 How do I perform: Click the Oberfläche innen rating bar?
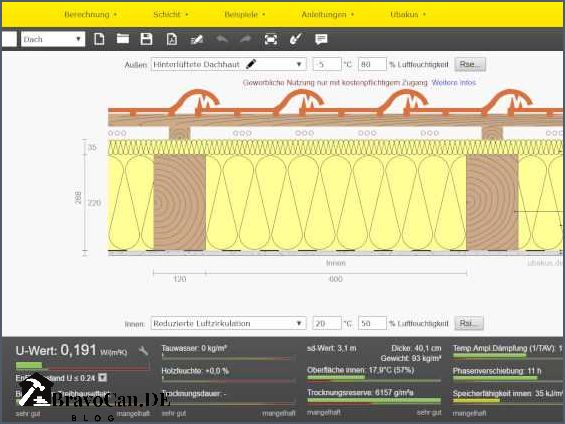click(374, 379)
